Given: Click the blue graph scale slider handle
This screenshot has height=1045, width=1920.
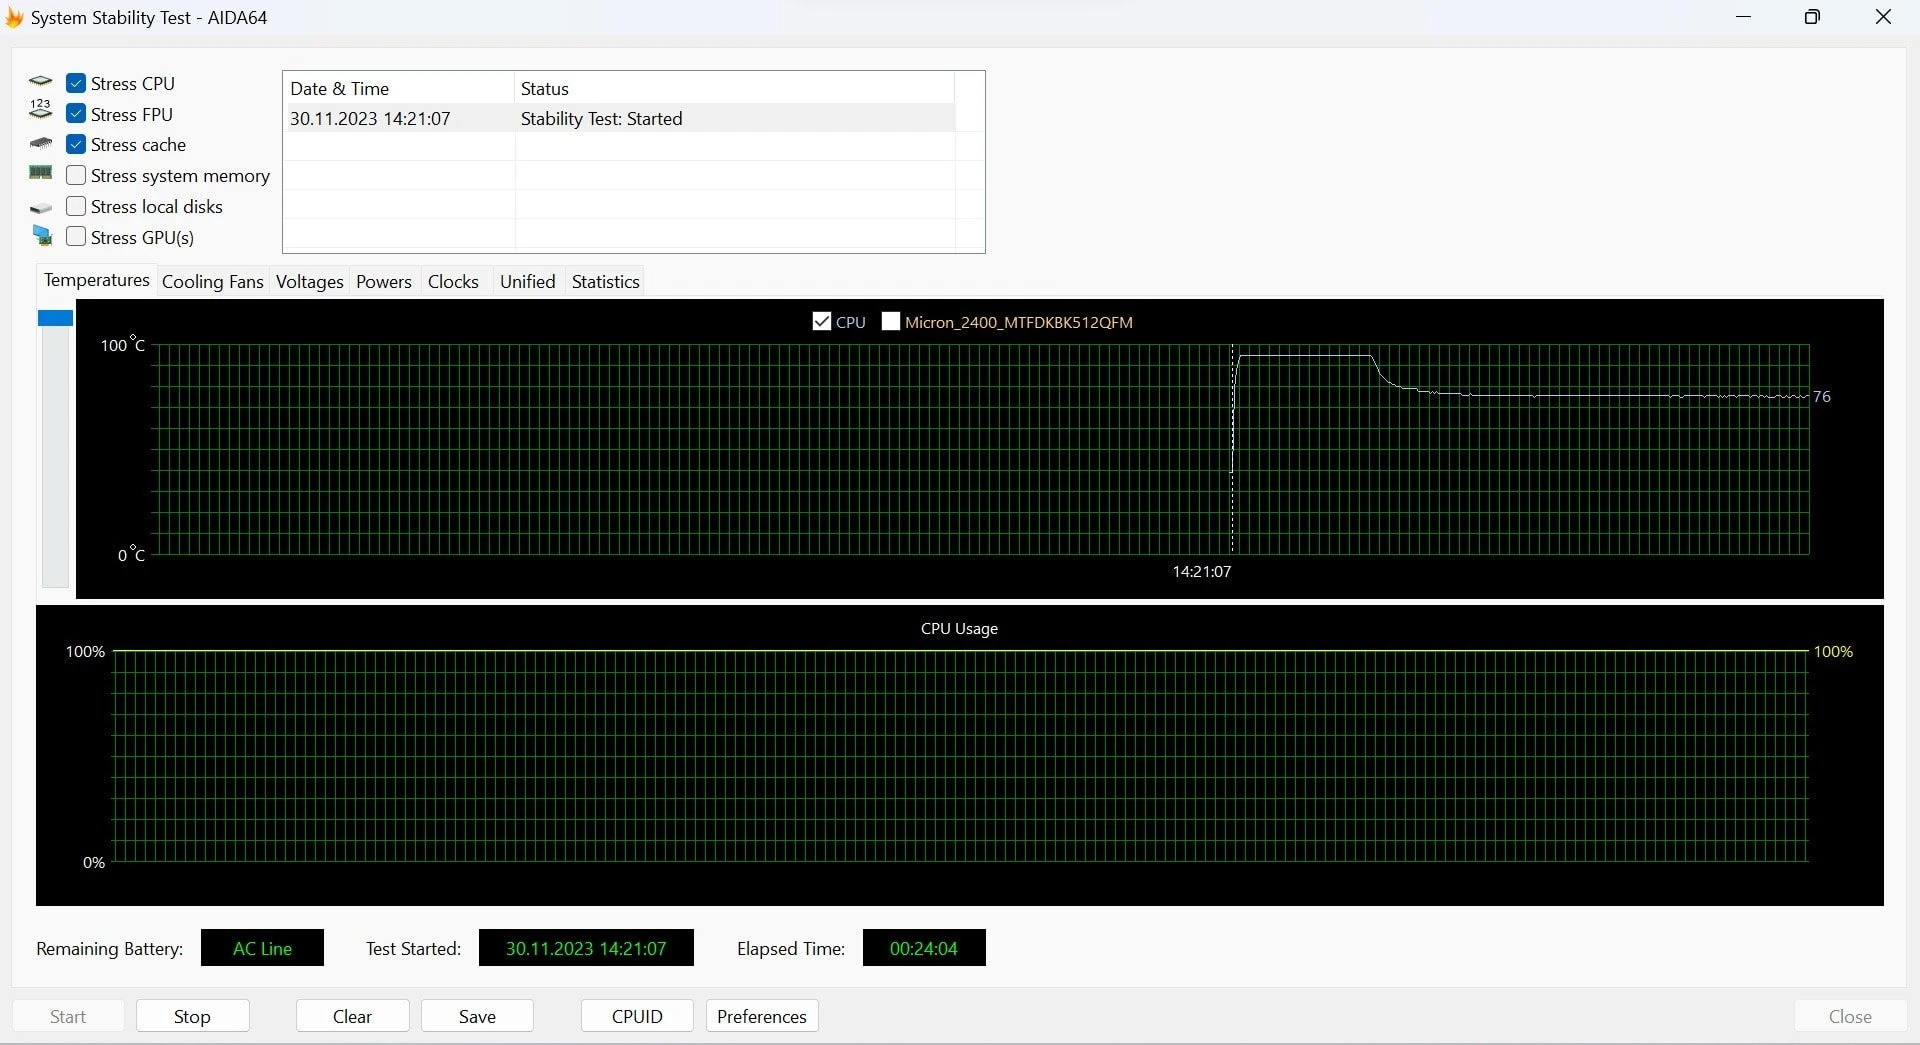Looking at the screenshot, I should point(55,318).
